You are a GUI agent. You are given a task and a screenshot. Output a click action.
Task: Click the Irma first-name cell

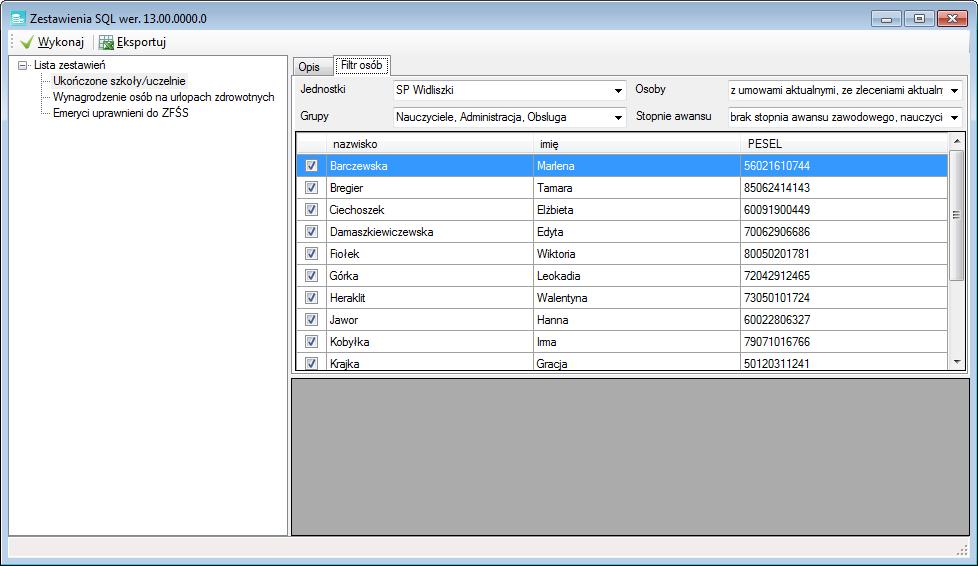637,342
